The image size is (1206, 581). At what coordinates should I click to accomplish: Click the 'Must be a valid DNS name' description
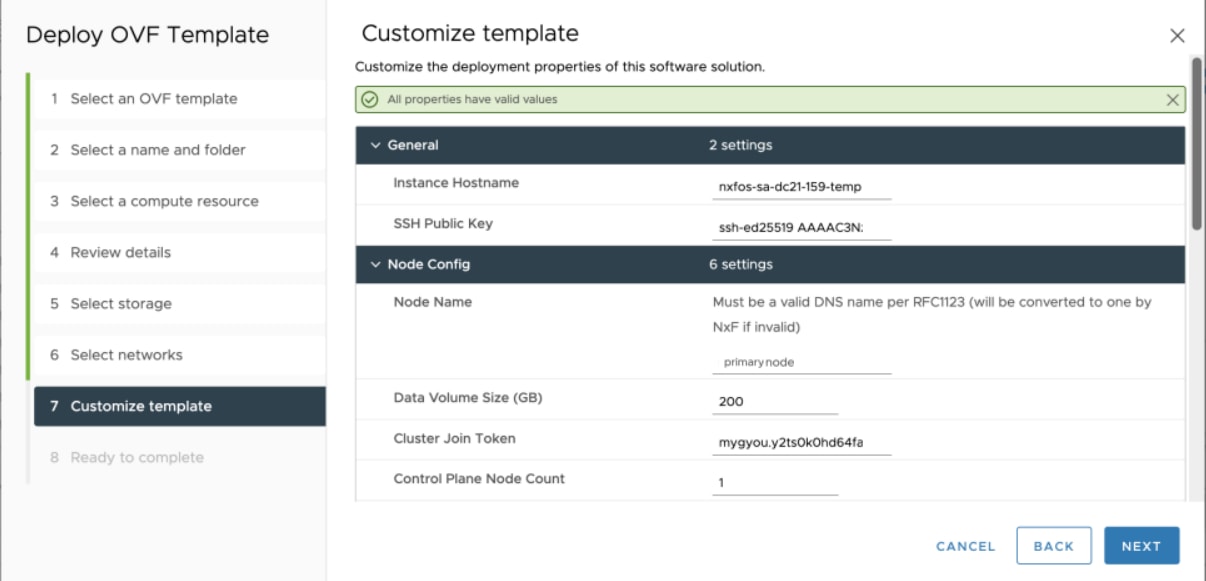[932, 314]
